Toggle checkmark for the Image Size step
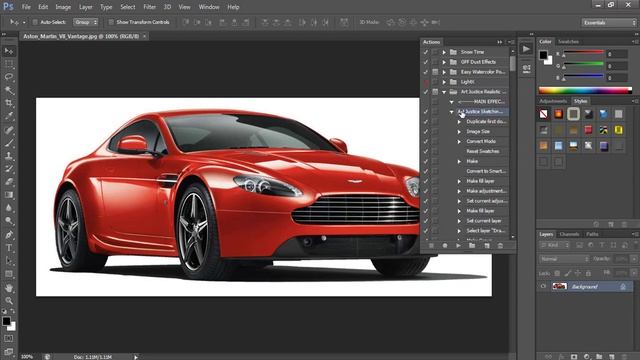Screen dimensions: 640x360 426,131
